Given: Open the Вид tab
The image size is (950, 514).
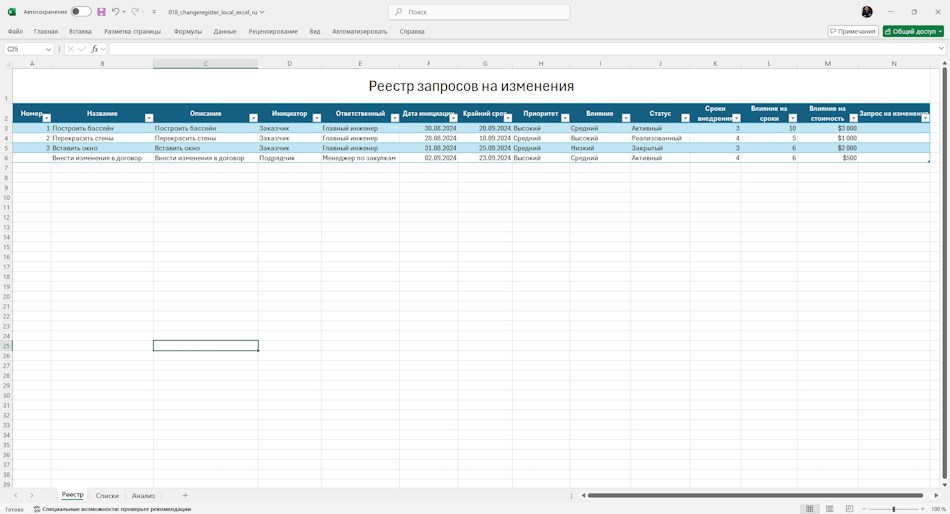Looking at the screenshot, I should (315, 32).
